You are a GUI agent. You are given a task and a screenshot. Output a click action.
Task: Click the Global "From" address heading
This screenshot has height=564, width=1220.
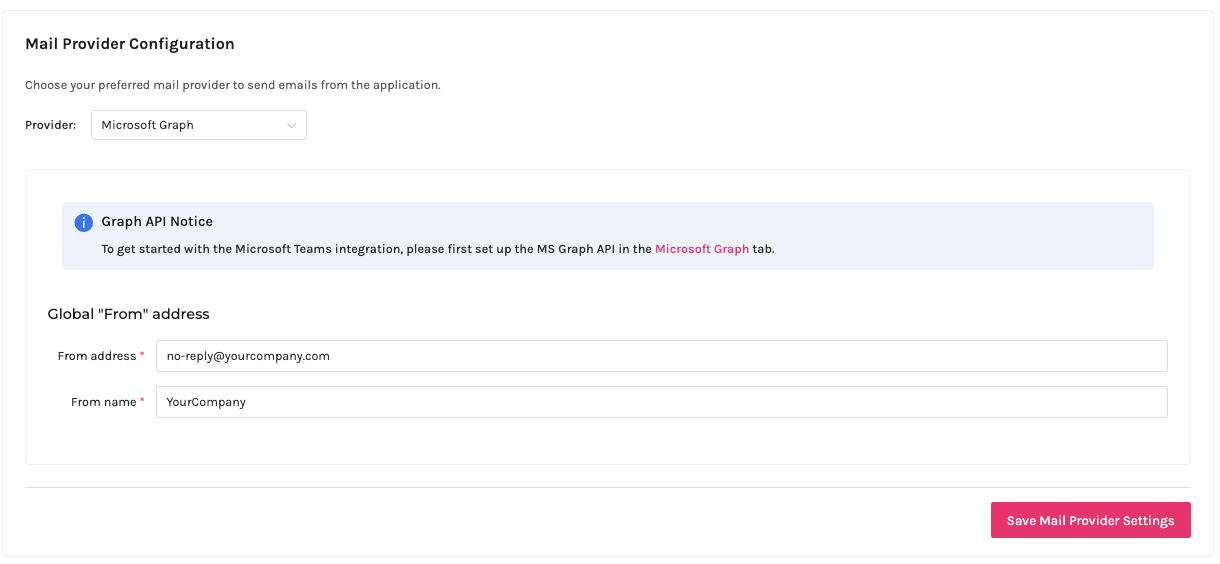pyautogui.click(x=128, y=314)
